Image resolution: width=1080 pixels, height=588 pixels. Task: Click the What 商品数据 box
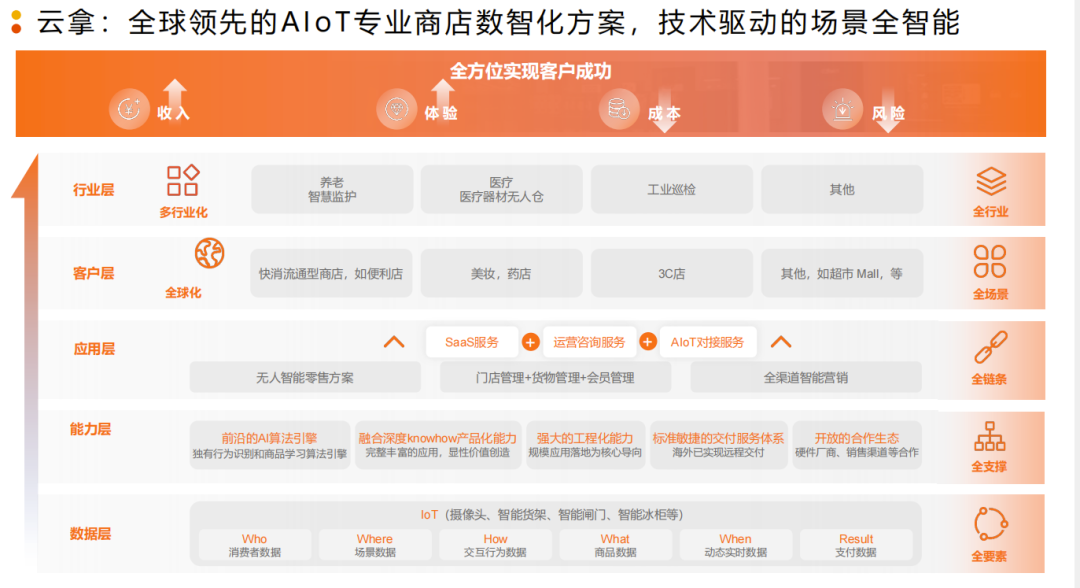point(615,545)
